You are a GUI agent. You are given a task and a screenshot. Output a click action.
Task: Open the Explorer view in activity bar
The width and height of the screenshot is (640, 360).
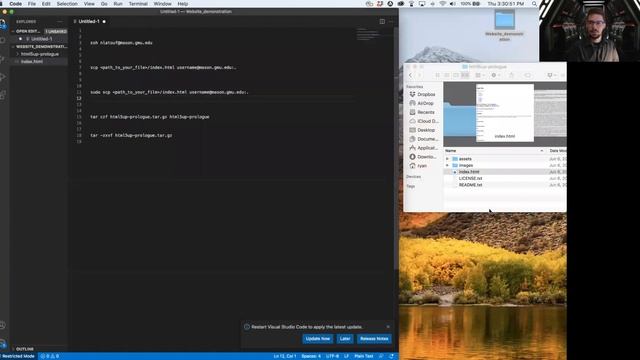click(2, 24)
